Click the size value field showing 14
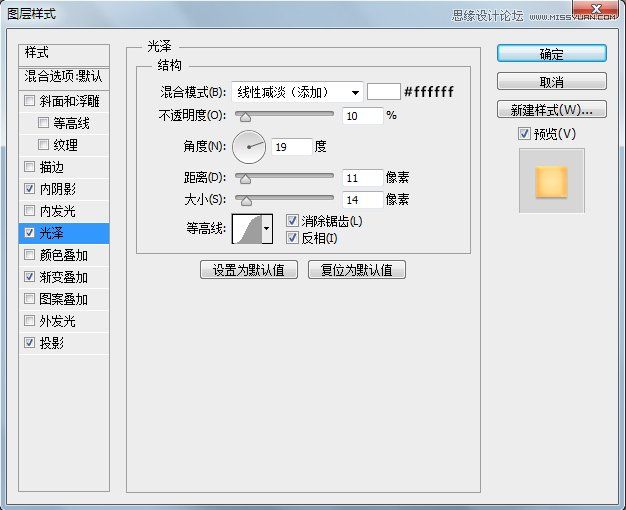The width and height of the screenshot is (626, 510). (363, 200)
